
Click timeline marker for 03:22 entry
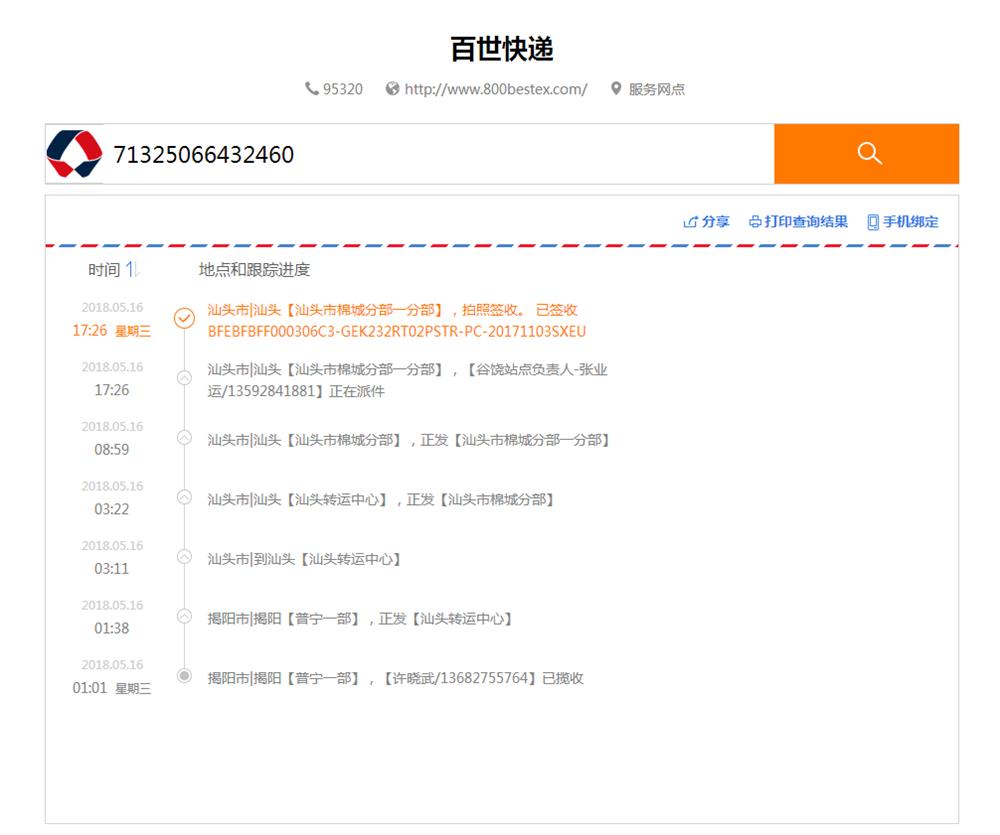[x=184, y=497]
